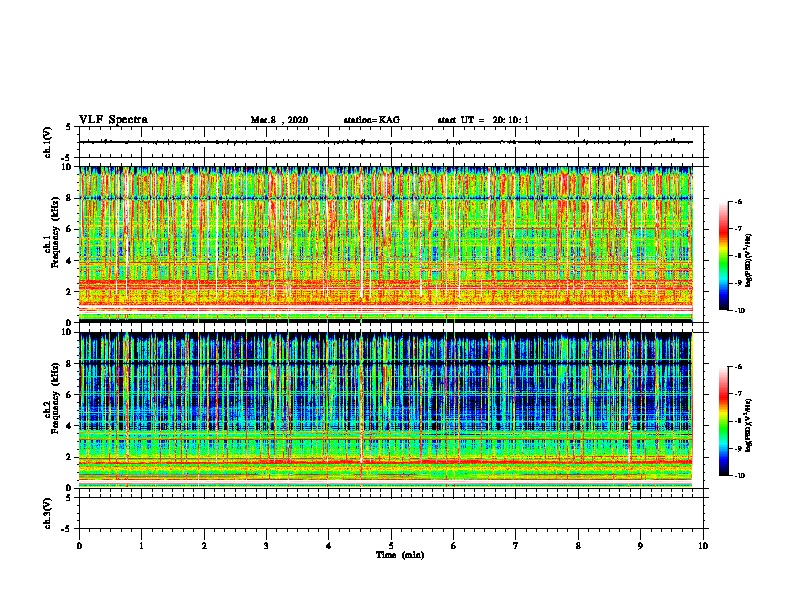Click time axis tick label "5"
This screenshot has height=612, width=792.
(391, 546)
